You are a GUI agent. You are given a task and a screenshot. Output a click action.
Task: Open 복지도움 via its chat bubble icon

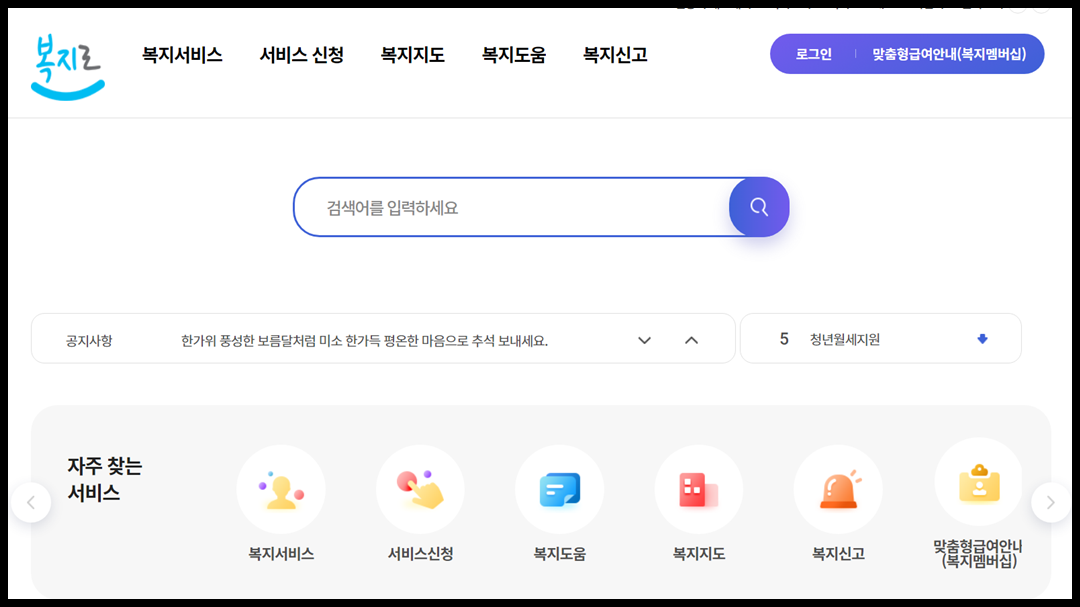click(x=559, y=489)
